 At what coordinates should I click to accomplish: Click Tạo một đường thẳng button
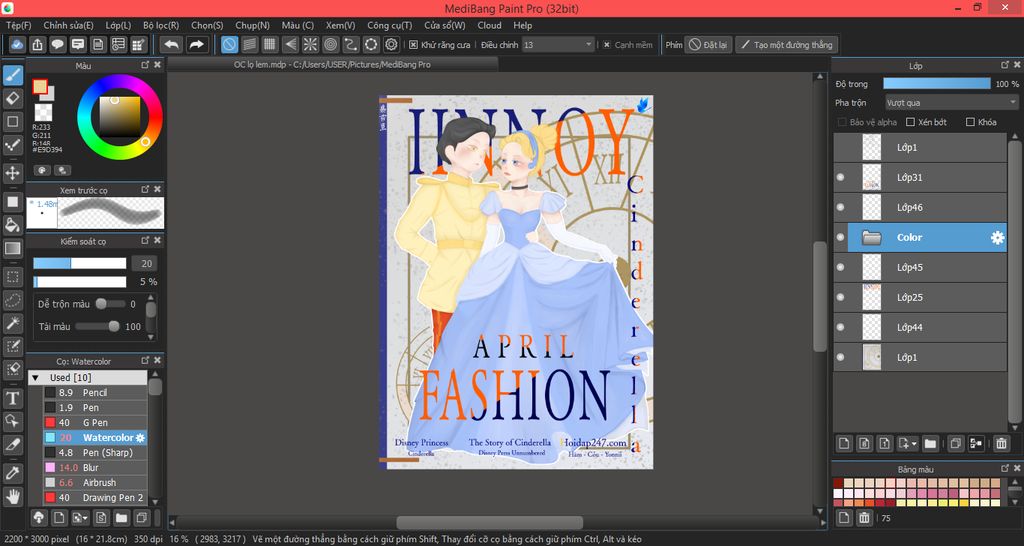pos(786,45)
